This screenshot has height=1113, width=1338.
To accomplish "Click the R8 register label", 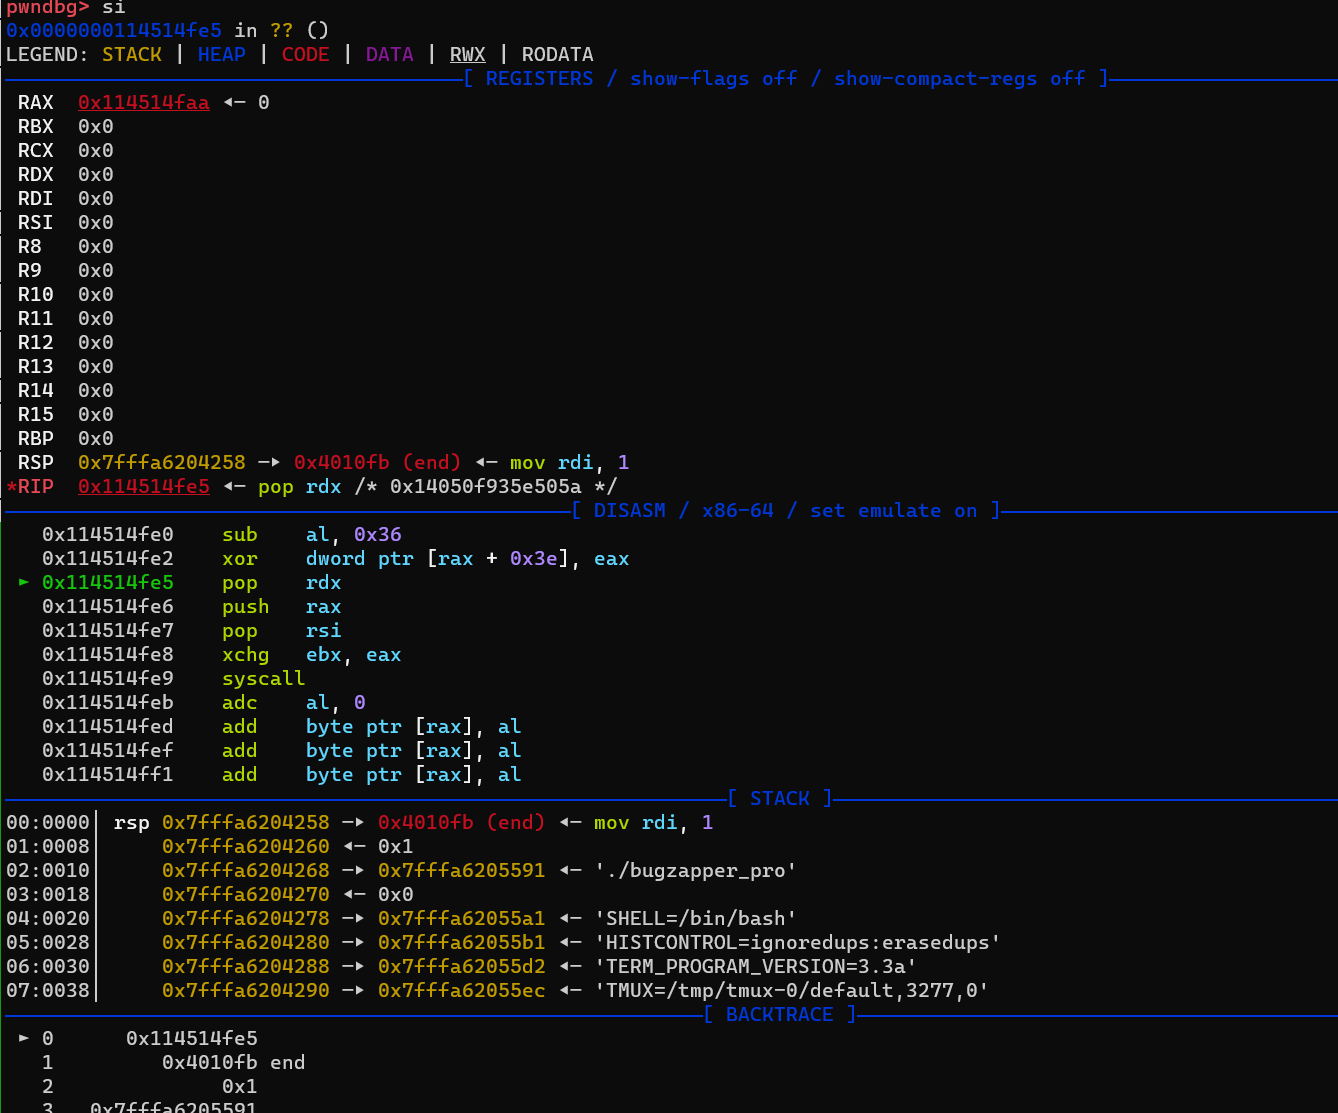I will [30, 247].
